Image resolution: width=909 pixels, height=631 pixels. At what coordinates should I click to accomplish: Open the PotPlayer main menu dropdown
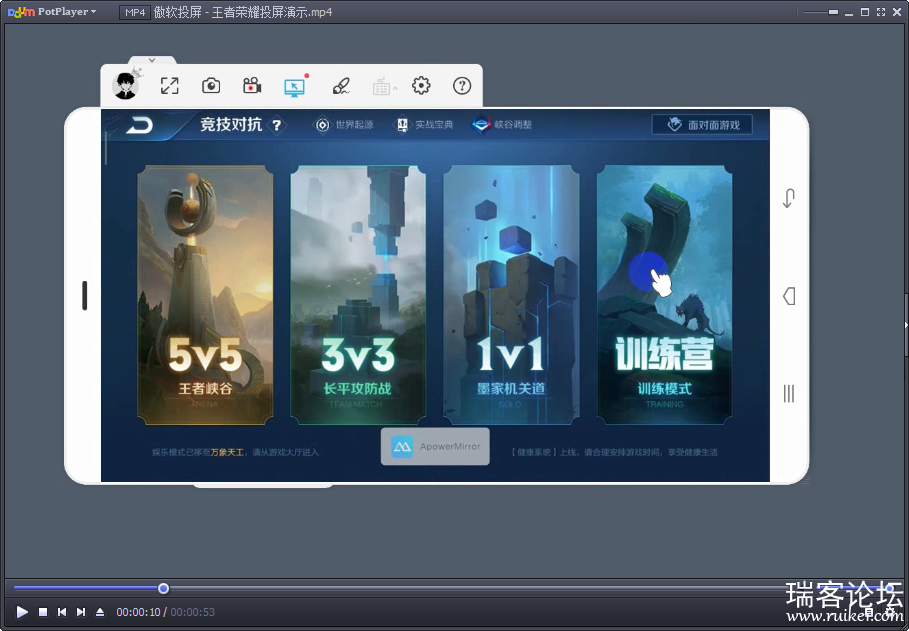pos(52,12)
